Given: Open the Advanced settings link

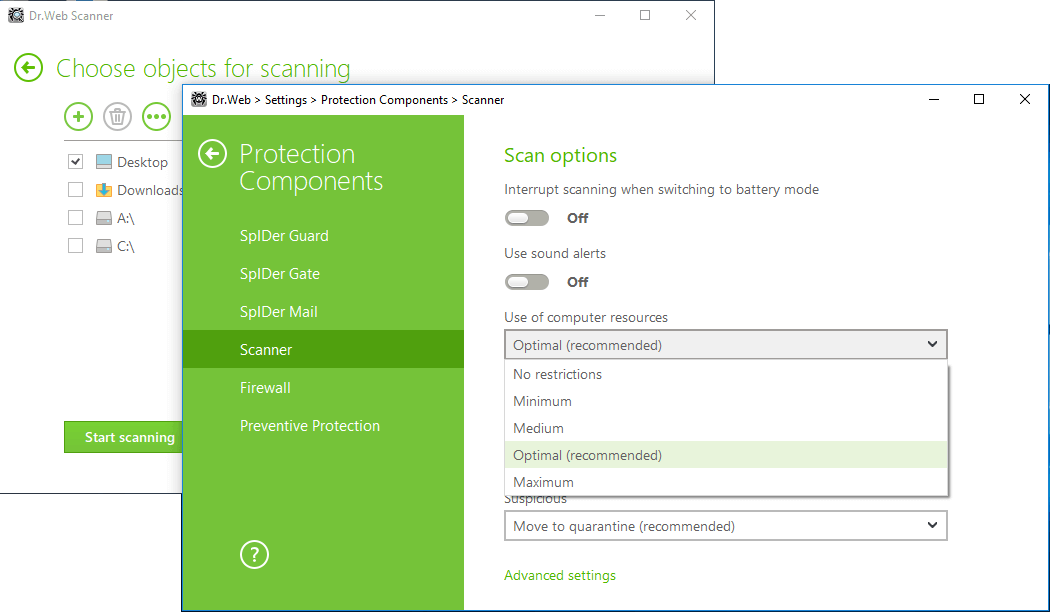Looking at the screenshot, I should [560, 575].
